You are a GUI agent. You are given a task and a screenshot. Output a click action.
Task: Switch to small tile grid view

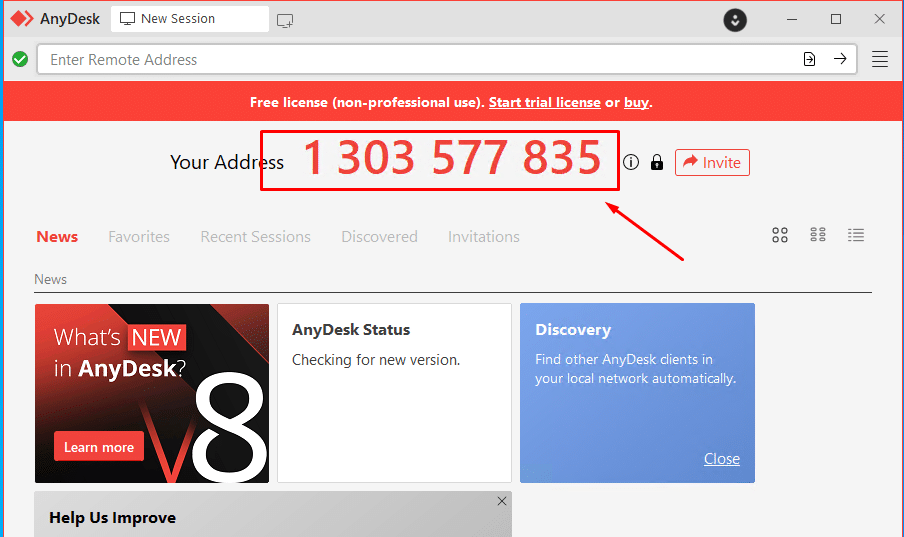click(x=818, y=234)
